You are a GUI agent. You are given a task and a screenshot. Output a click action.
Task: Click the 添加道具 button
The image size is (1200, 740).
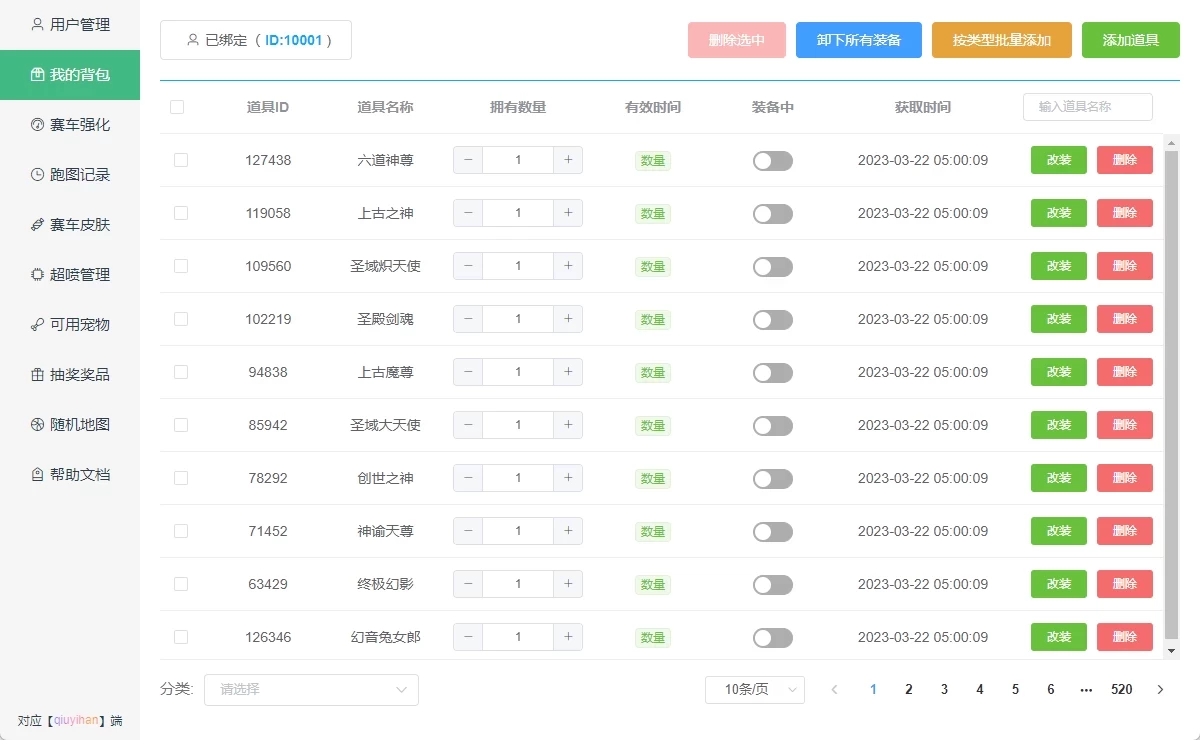pyautogui.click(x=1130, y=40)
